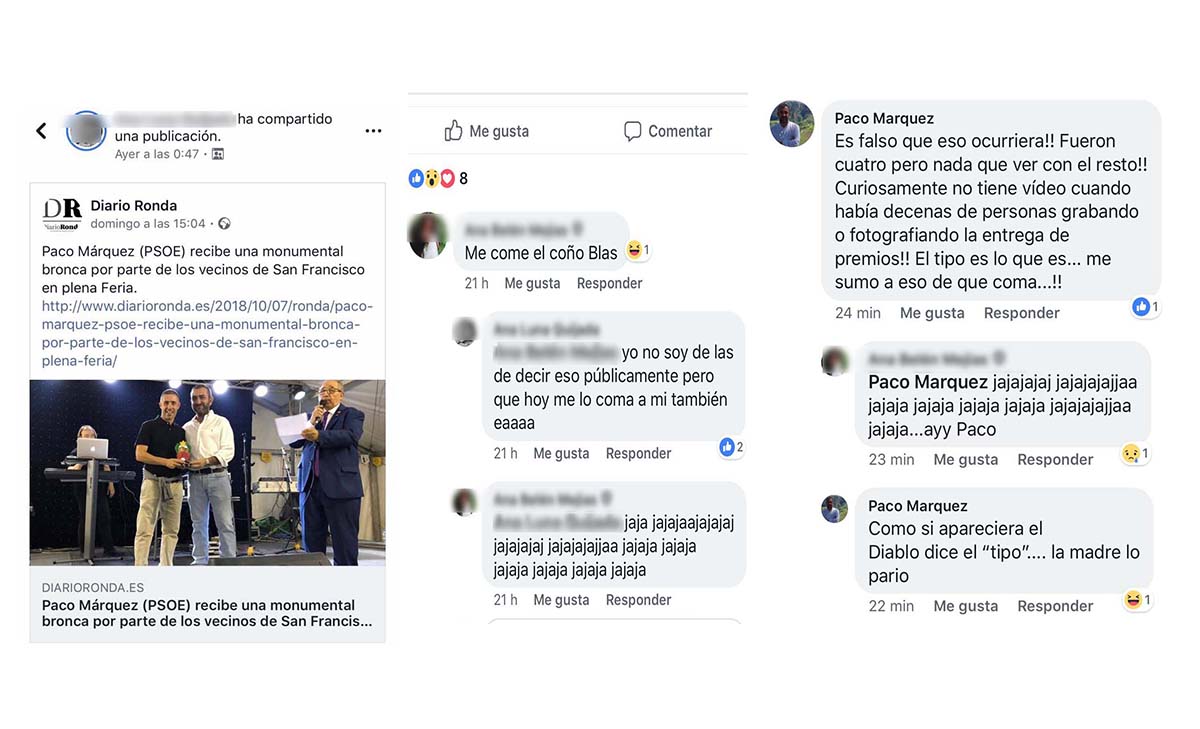View the reaction emojis summary with 8
This screenshot has height=729, width=1200.
click(438, 179)
